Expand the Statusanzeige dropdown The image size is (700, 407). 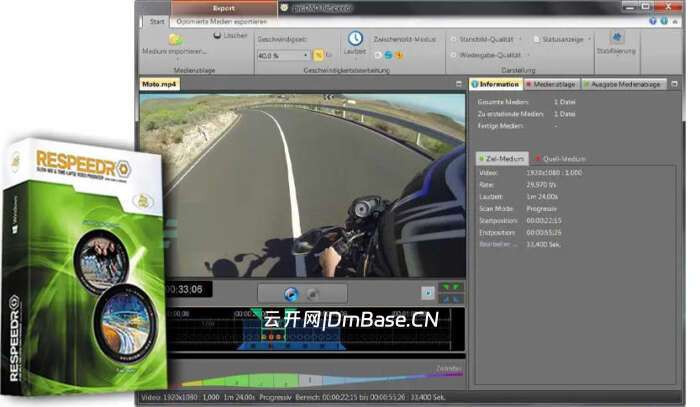pyautogui.click(x=589, y=39)
